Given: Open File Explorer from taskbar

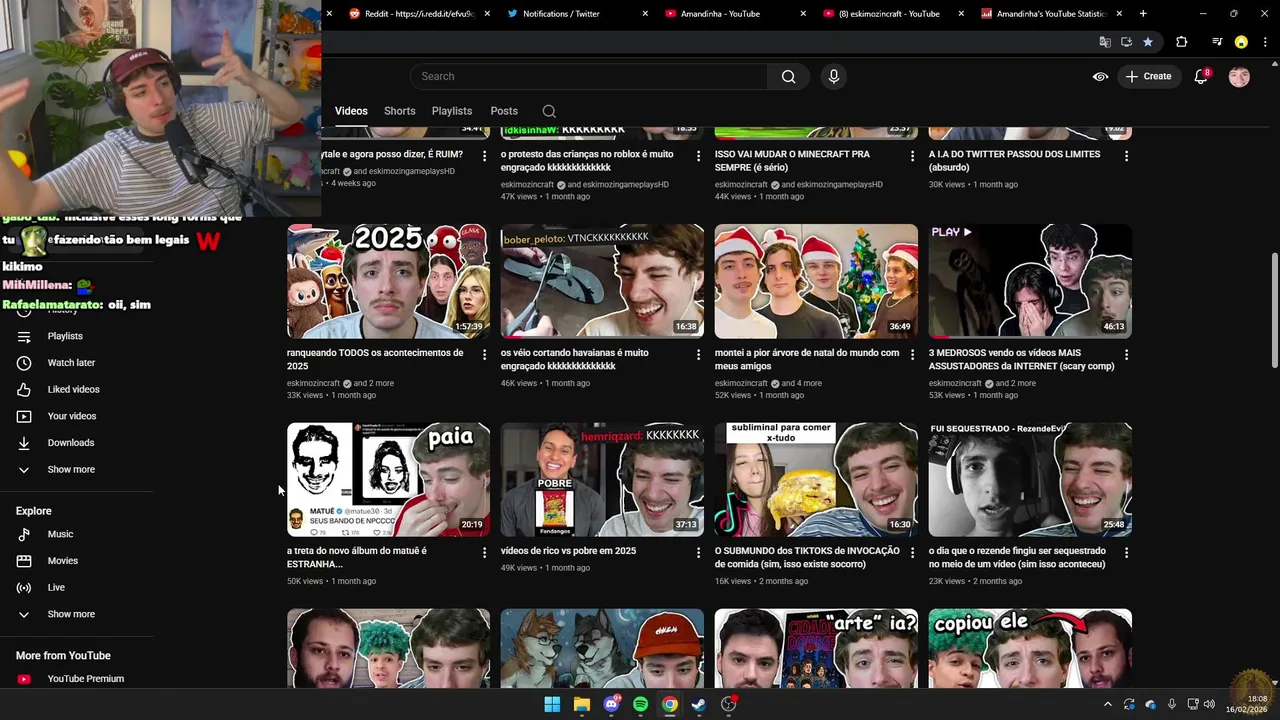Looking at the screenshot, I should pos(581,704).
